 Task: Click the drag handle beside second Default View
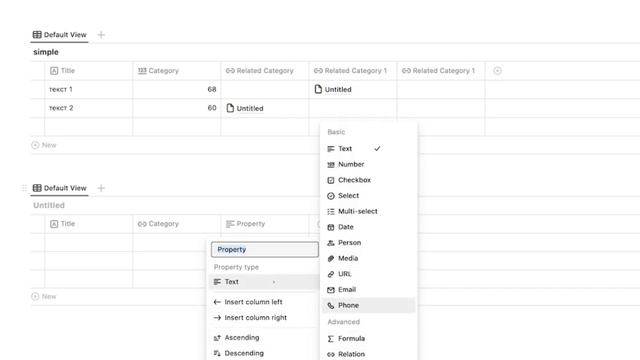[24, 188]
